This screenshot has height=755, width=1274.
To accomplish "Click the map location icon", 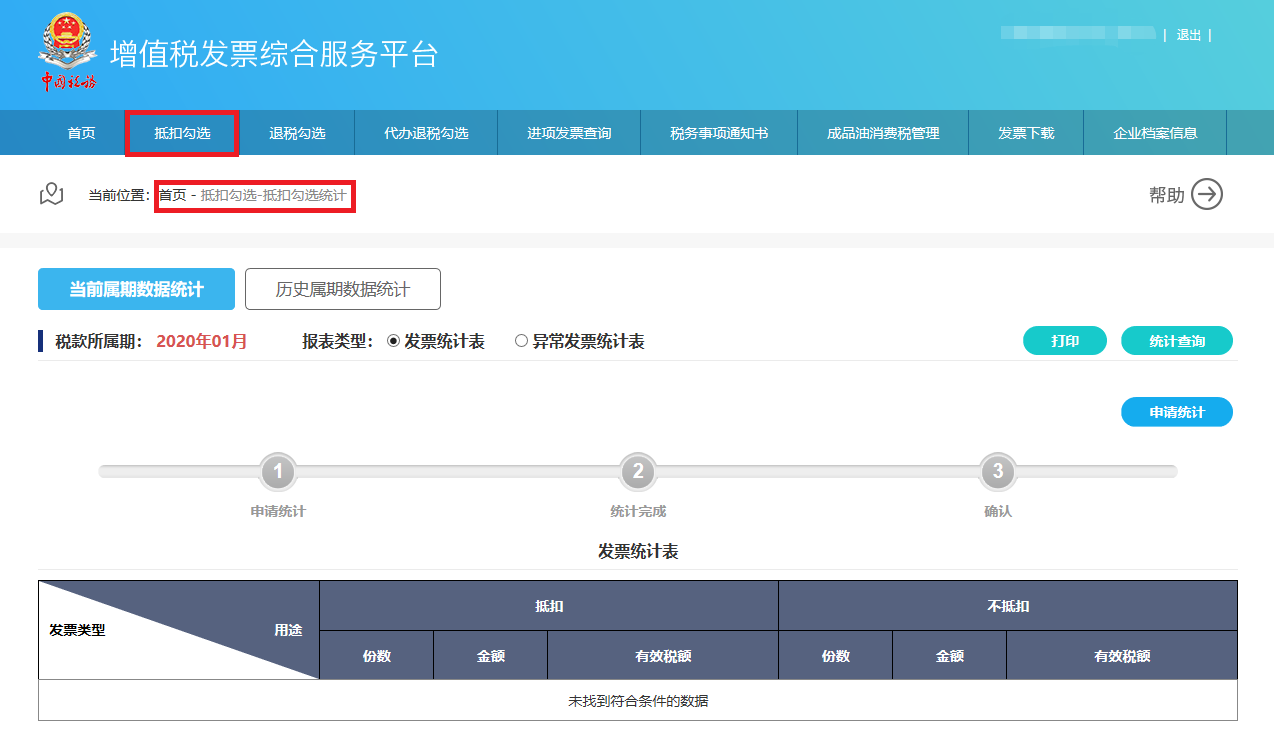I will pos(51,195).
